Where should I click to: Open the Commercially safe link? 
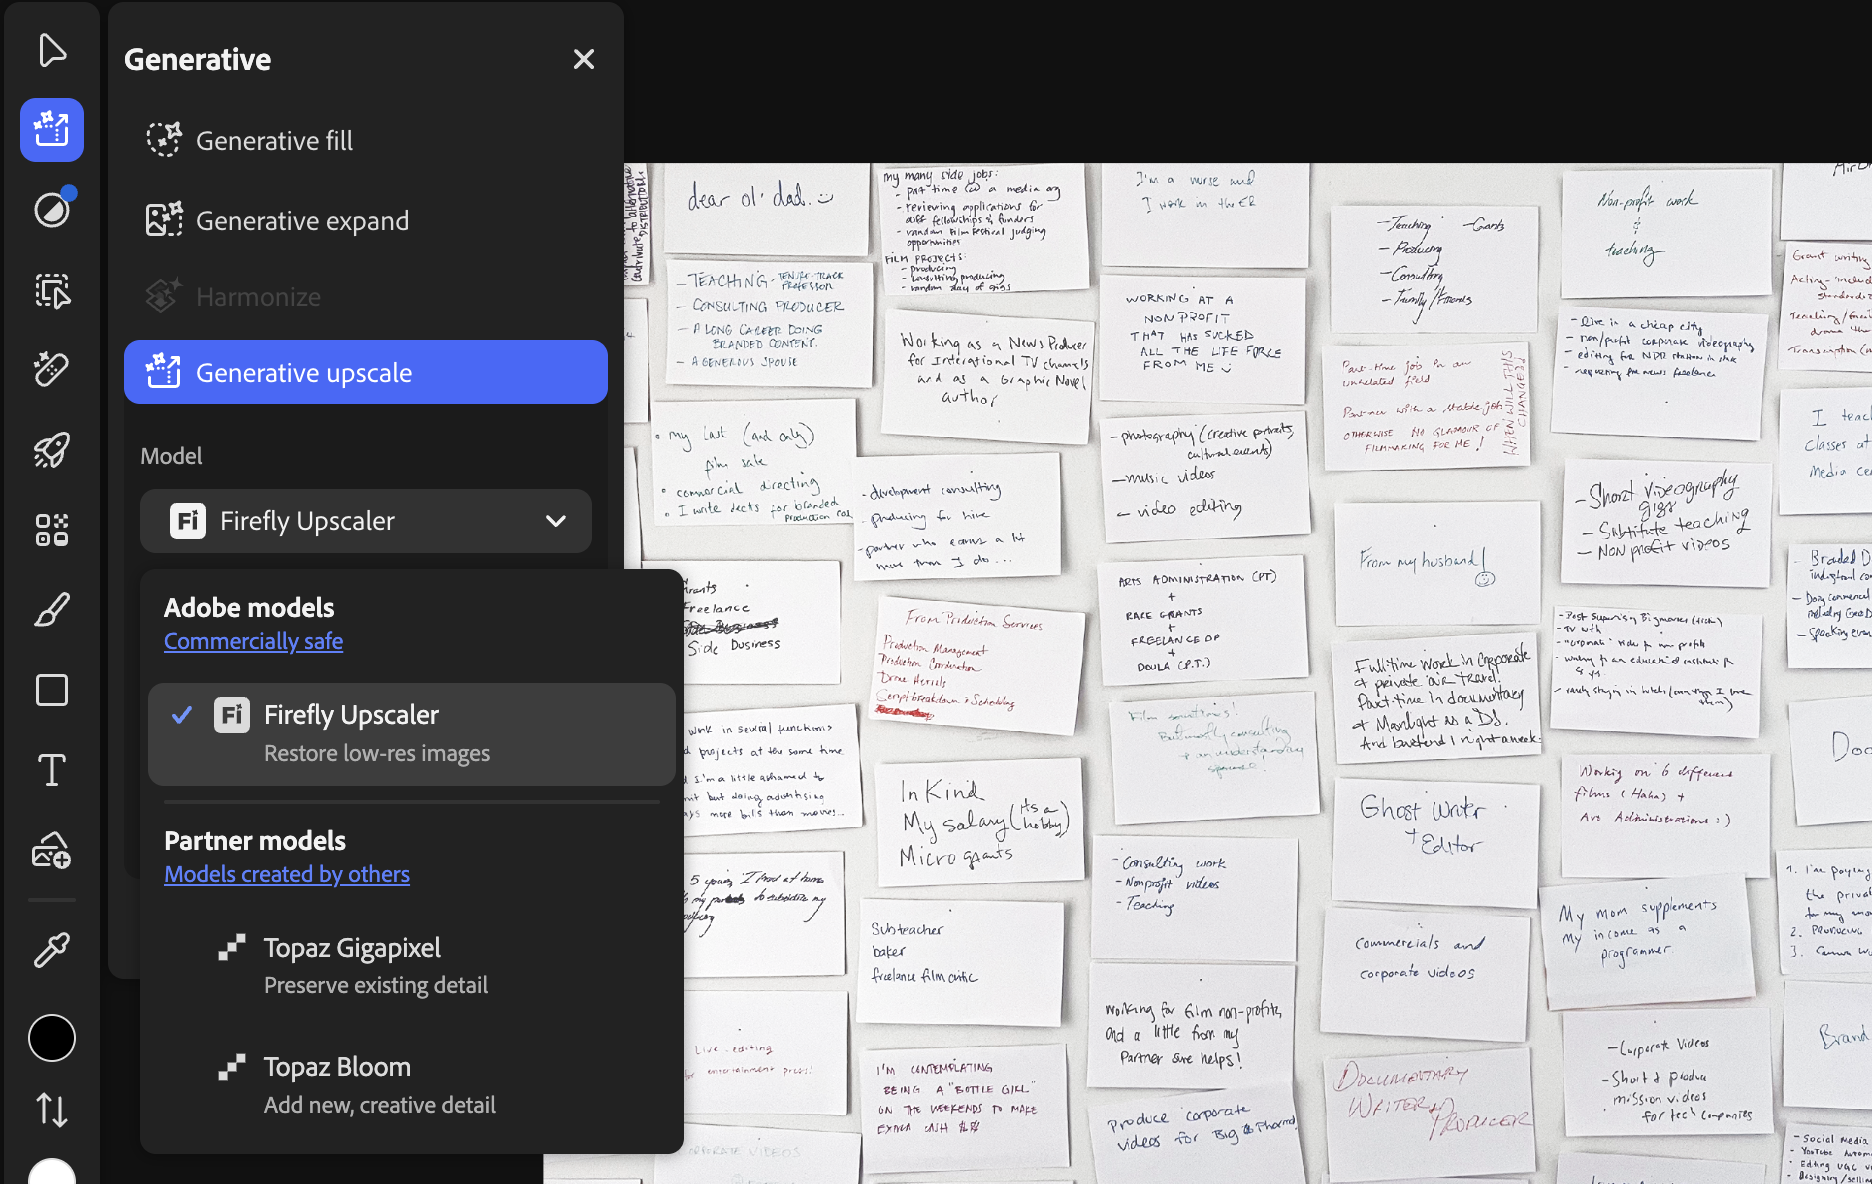click(253, 641)
